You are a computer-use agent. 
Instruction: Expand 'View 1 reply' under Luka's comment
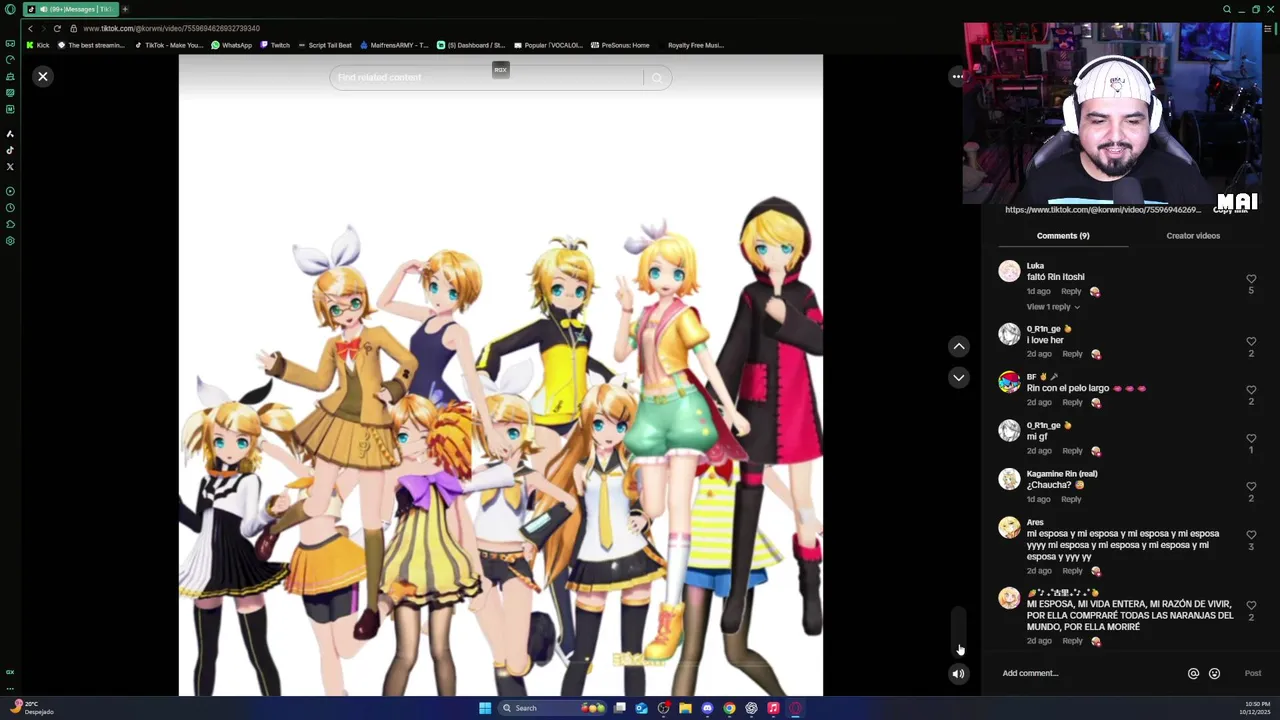[1053, 307]
